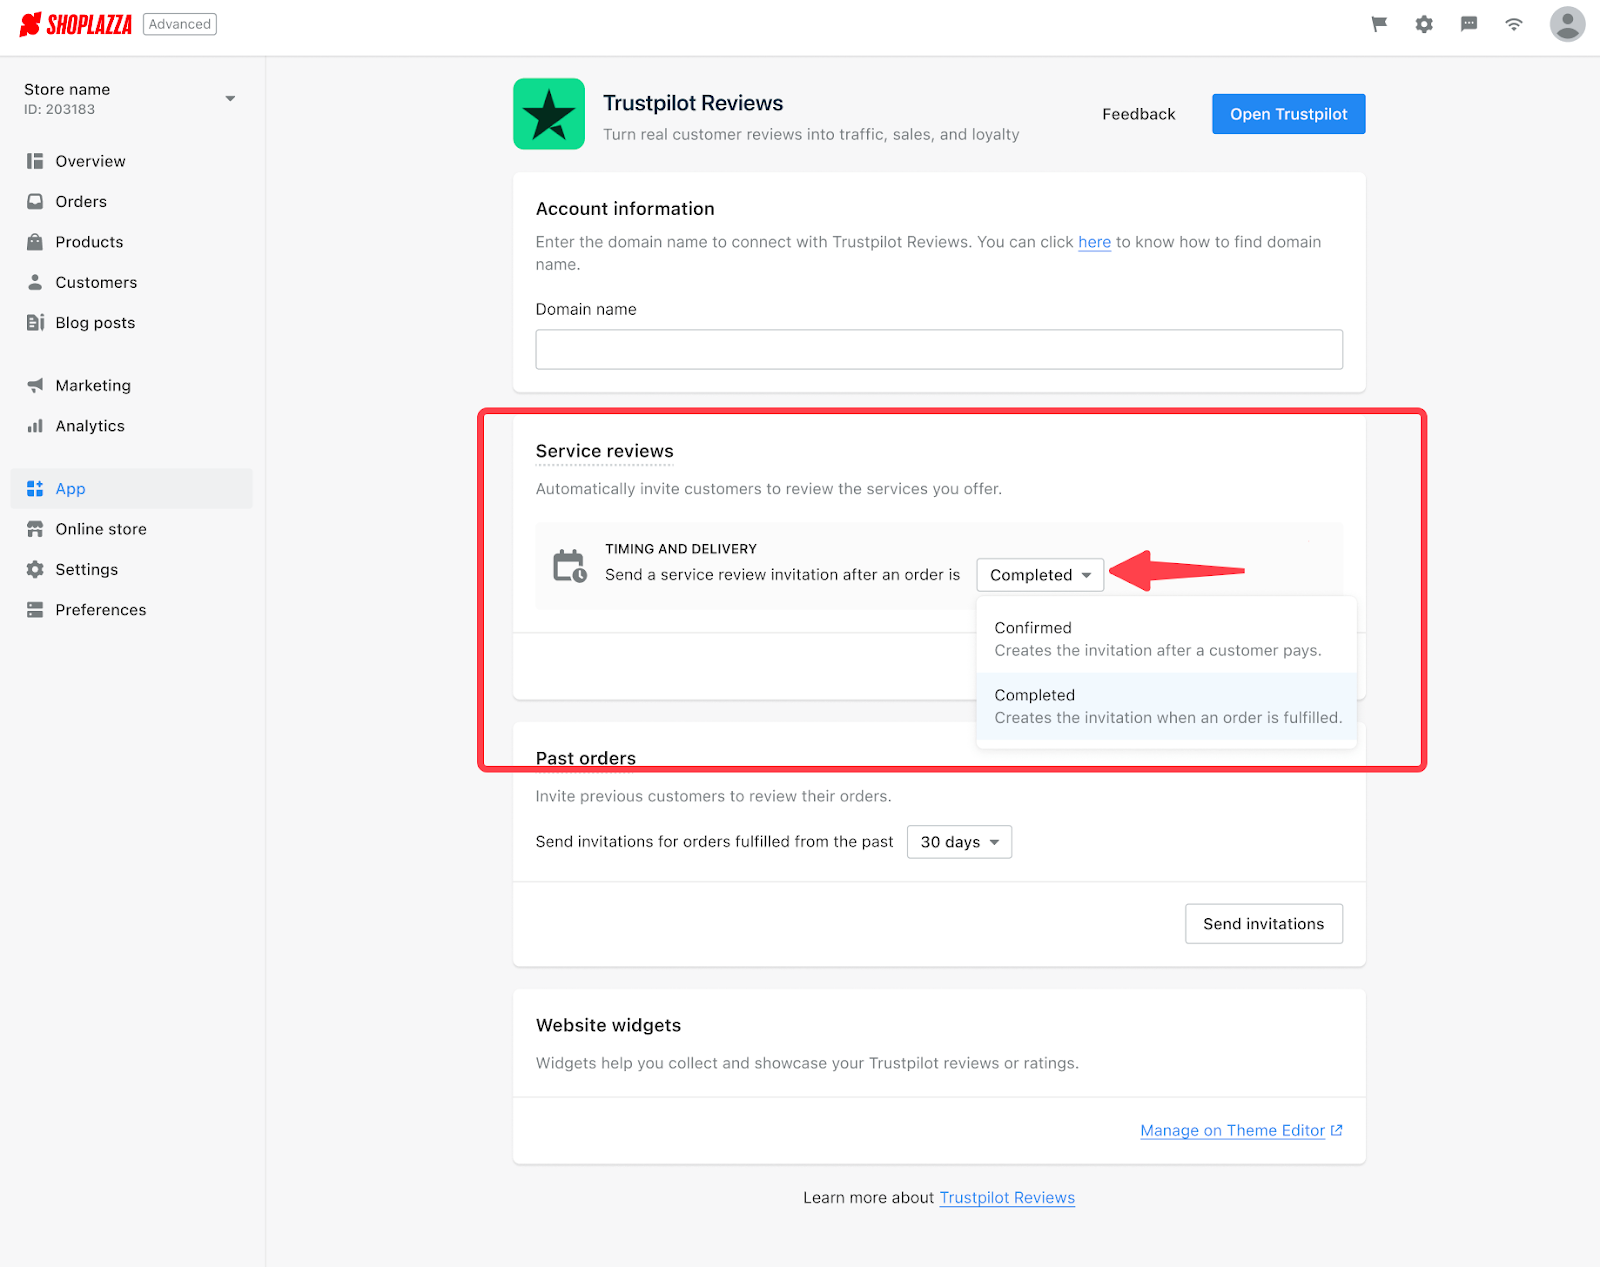1600x1267 pixels.
Task: Open the user profile avatar
Action: pyautogui.click(x=1567, y=24)
